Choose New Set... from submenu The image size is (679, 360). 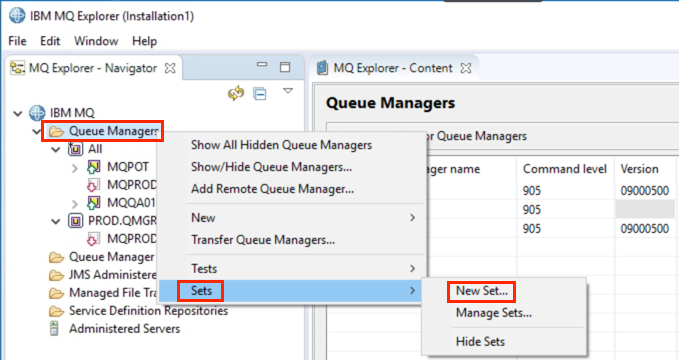tap(482, 291)
